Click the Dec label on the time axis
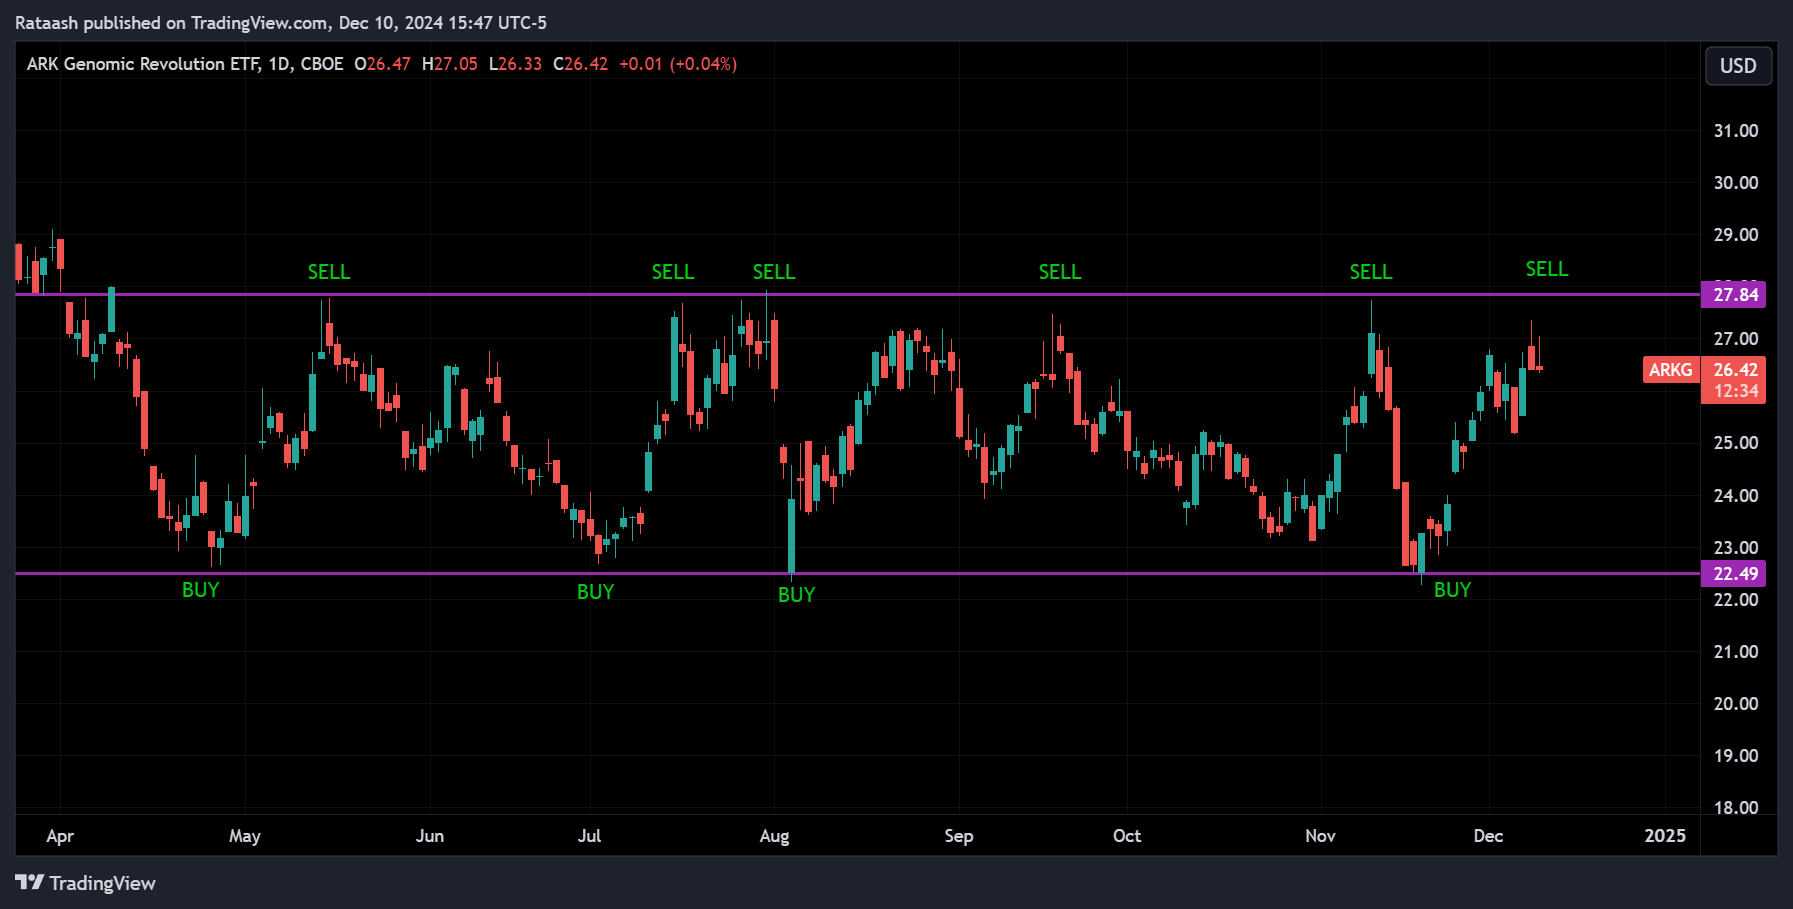1793x909 pixels. coord(1488,836)
